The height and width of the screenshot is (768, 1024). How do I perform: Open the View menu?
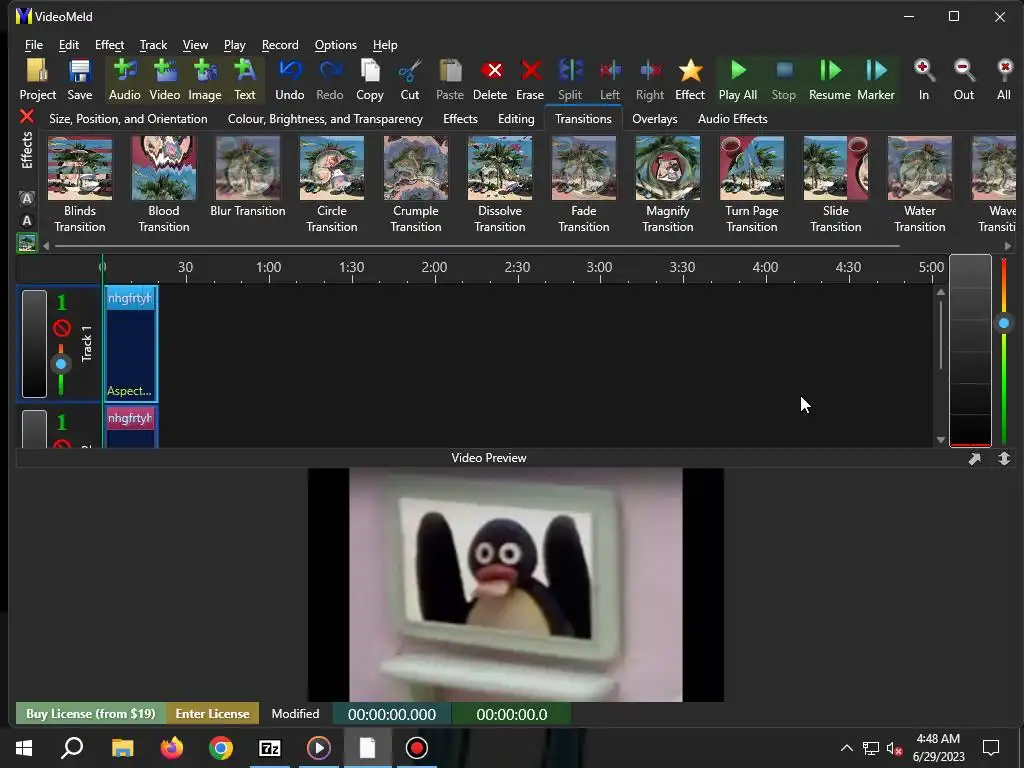[195, 45]
